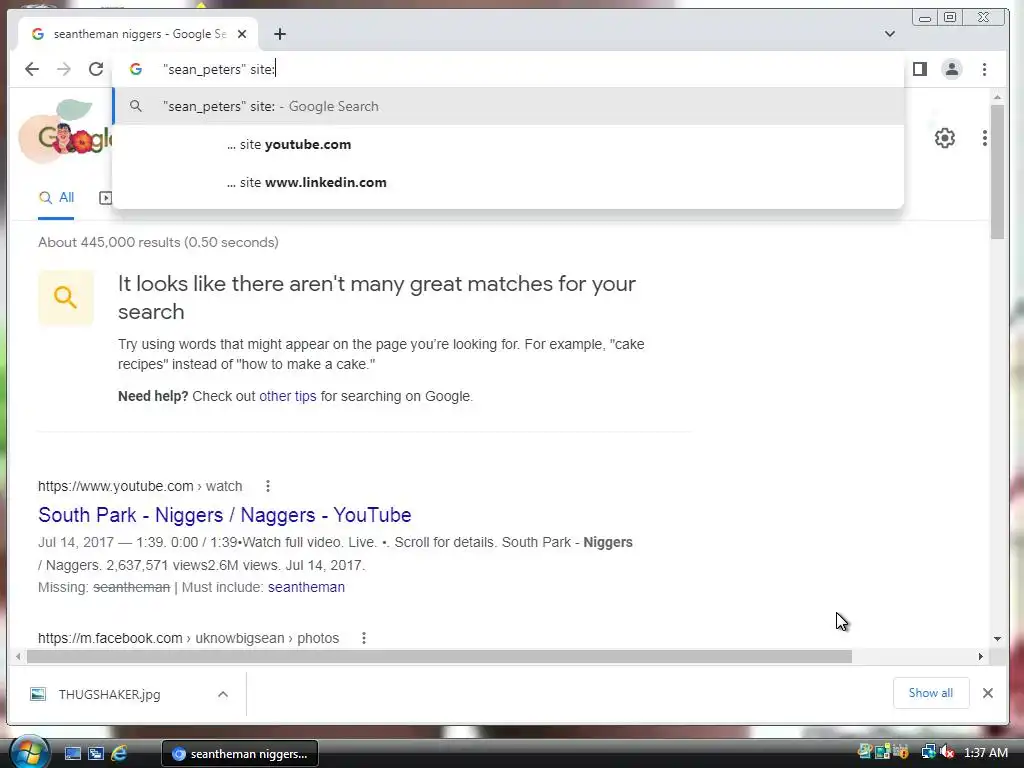Click the yellow magnifier tips icon

click(x=65, y=298)
